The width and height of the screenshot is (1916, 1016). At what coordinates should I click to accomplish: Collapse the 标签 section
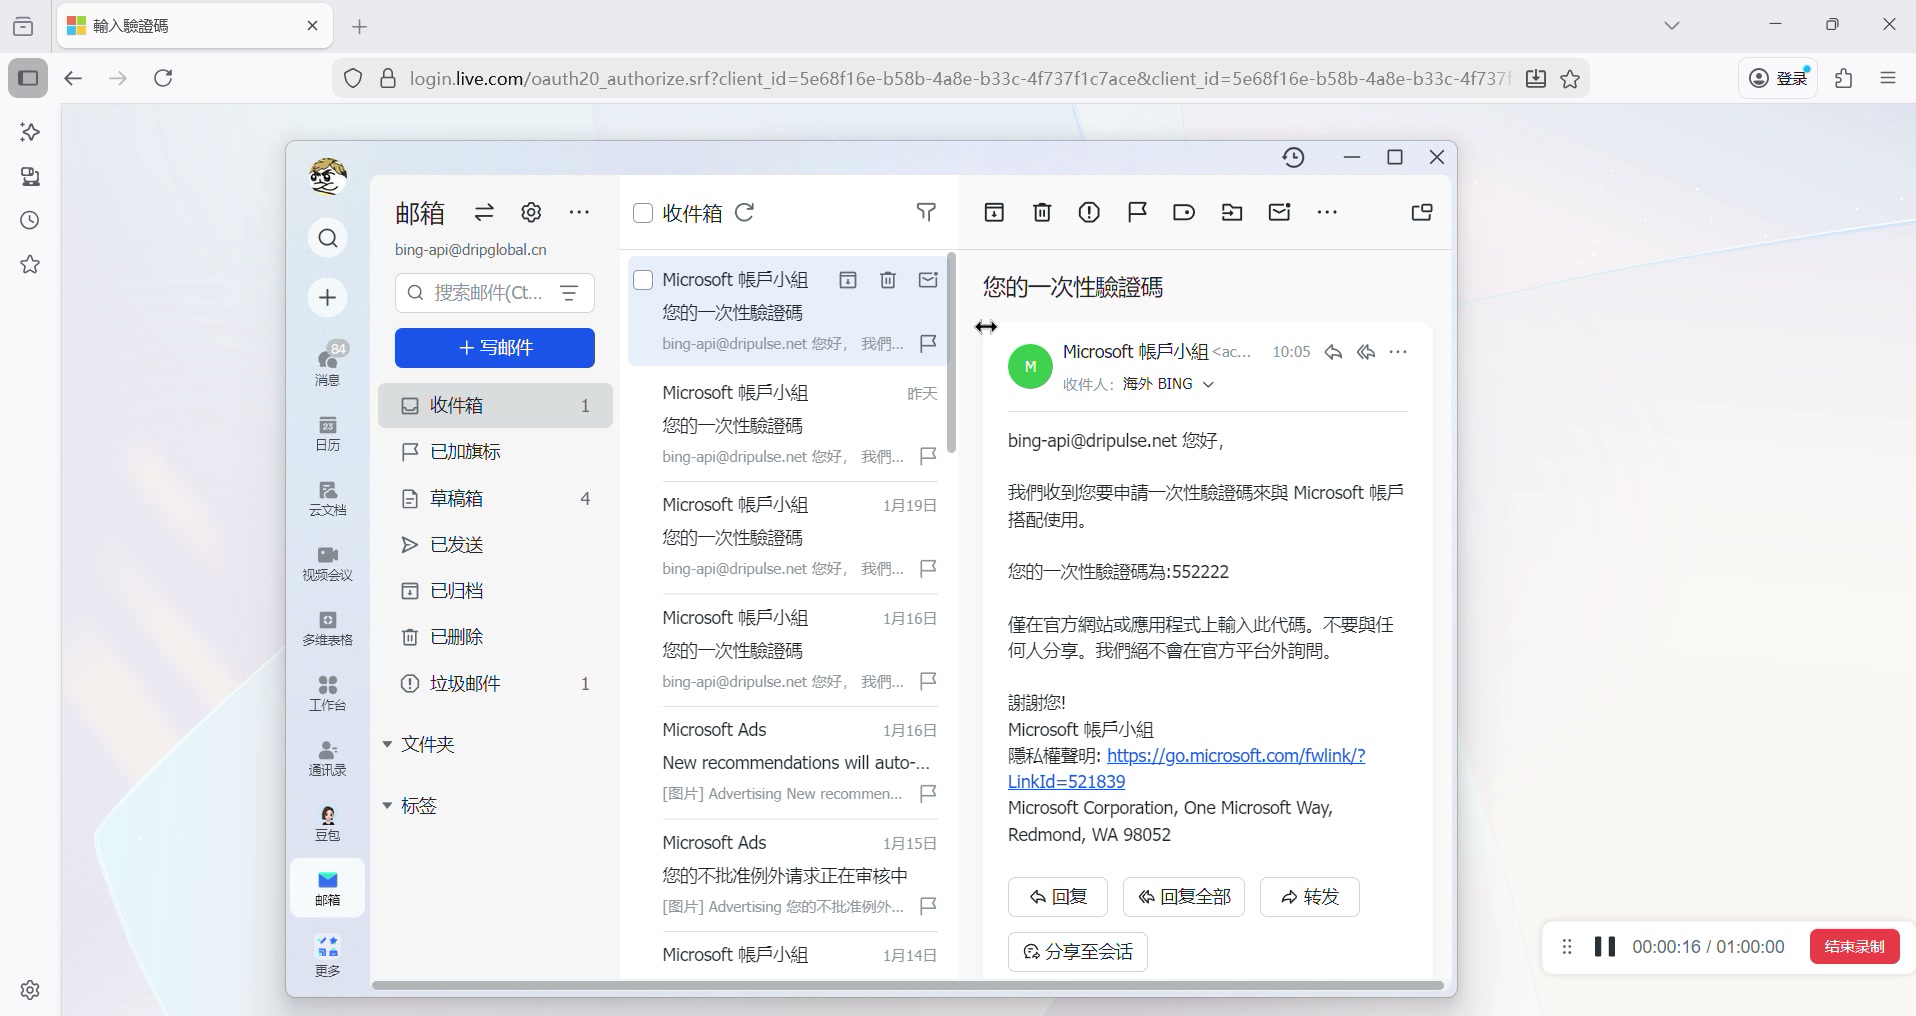click(x=387, y=805)
